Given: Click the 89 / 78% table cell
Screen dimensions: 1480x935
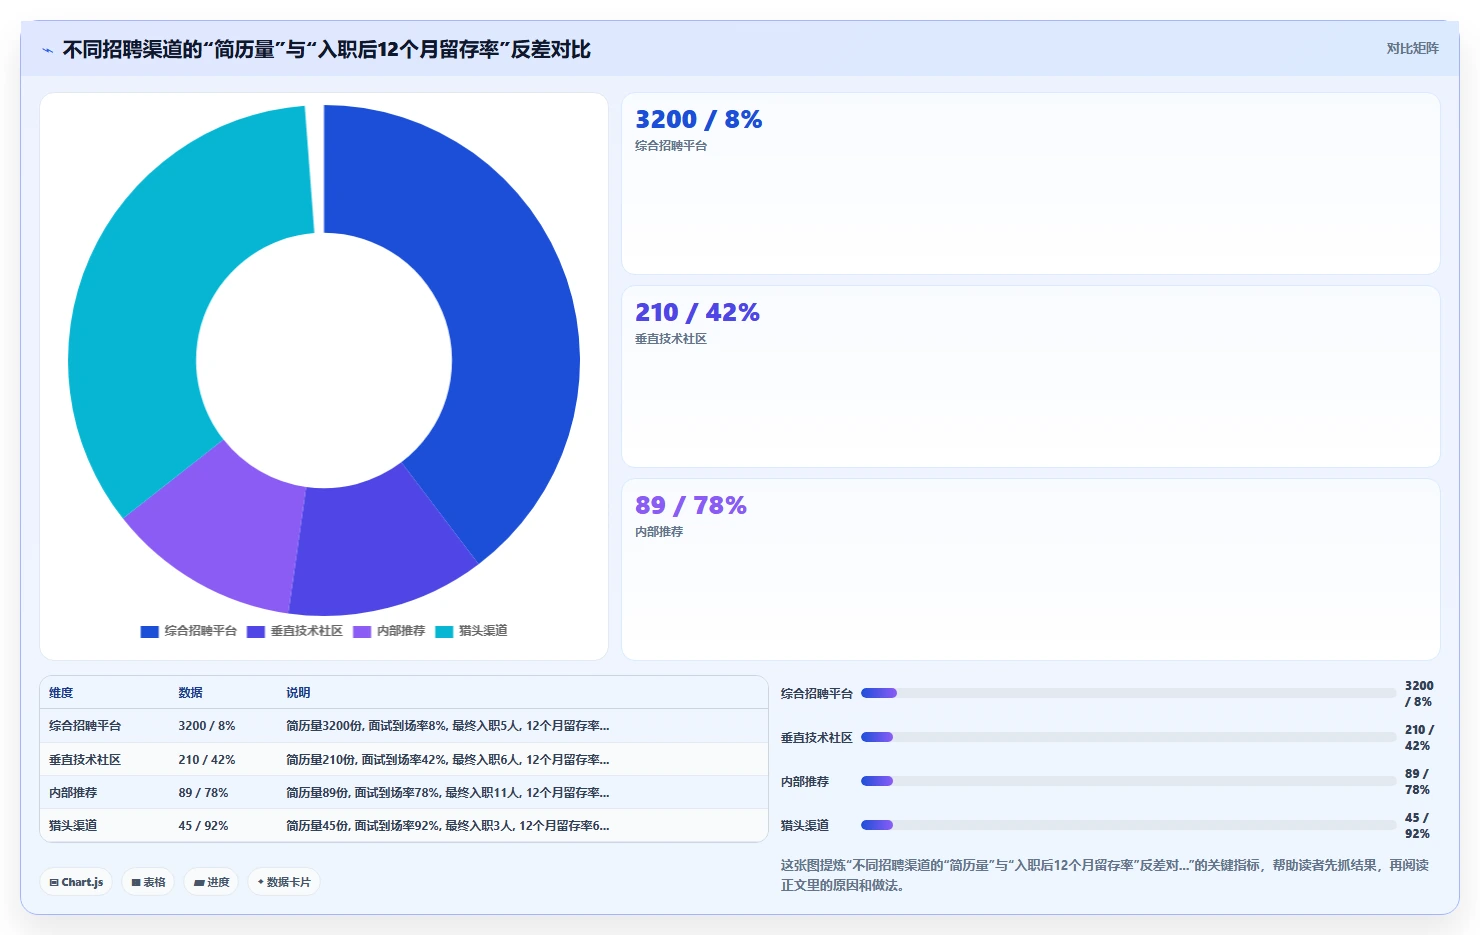Looking at the screenshot, I should pyautogui.click(x=203, y=793).
